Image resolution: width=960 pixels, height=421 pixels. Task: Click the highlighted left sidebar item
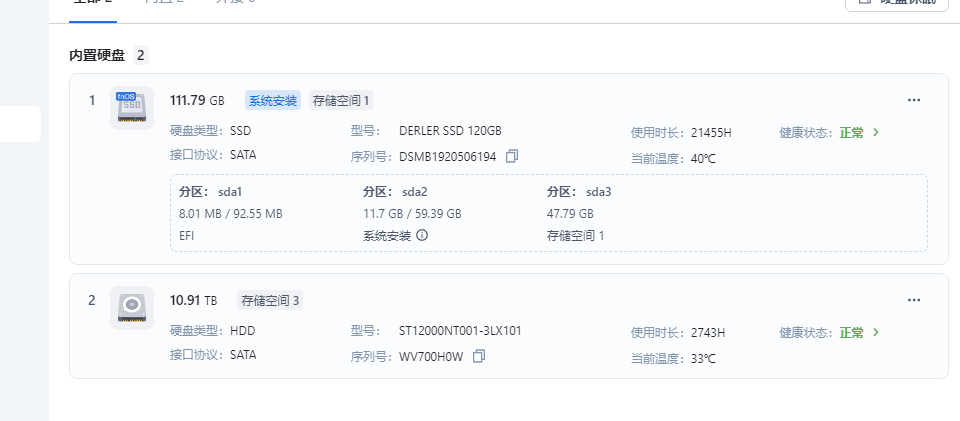(x=20, y=124)
